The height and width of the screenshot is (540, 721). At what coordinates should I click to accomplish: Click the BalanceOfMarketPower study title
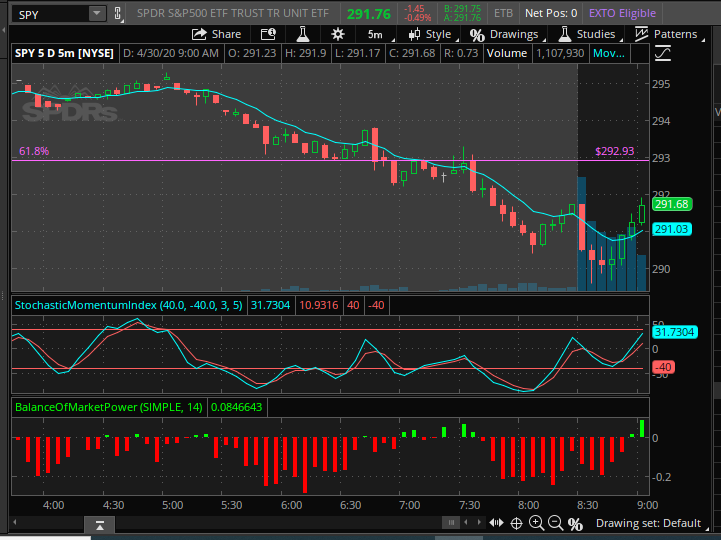[x=109, y=407]
